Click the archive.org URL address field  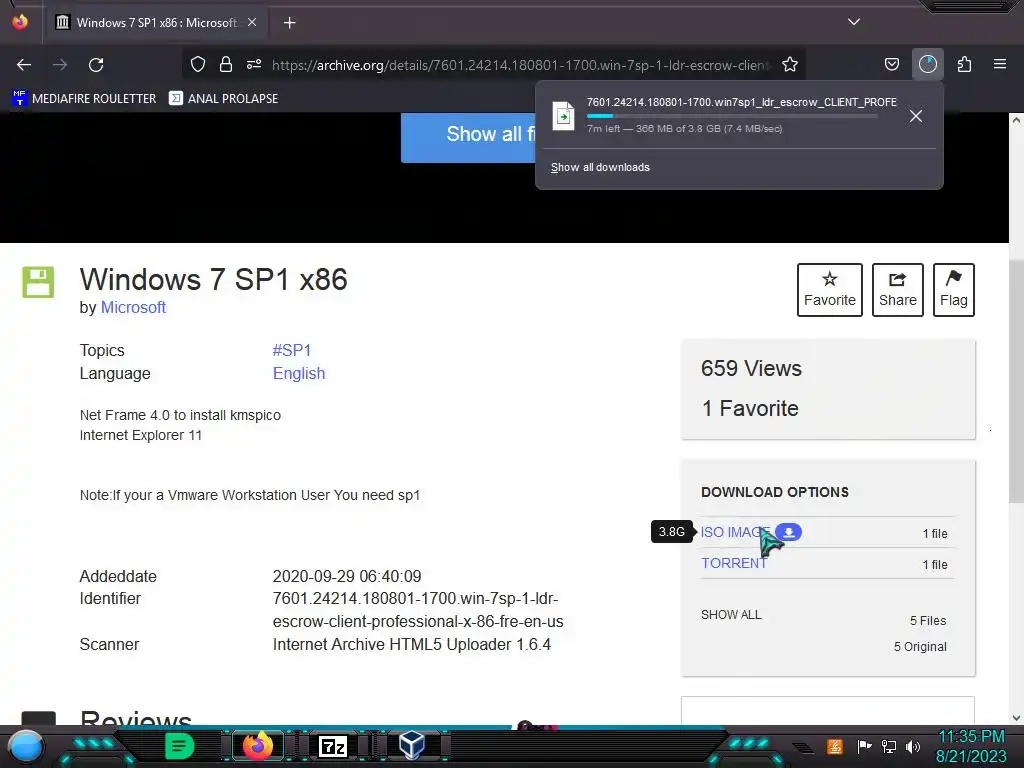coord(521,65)
